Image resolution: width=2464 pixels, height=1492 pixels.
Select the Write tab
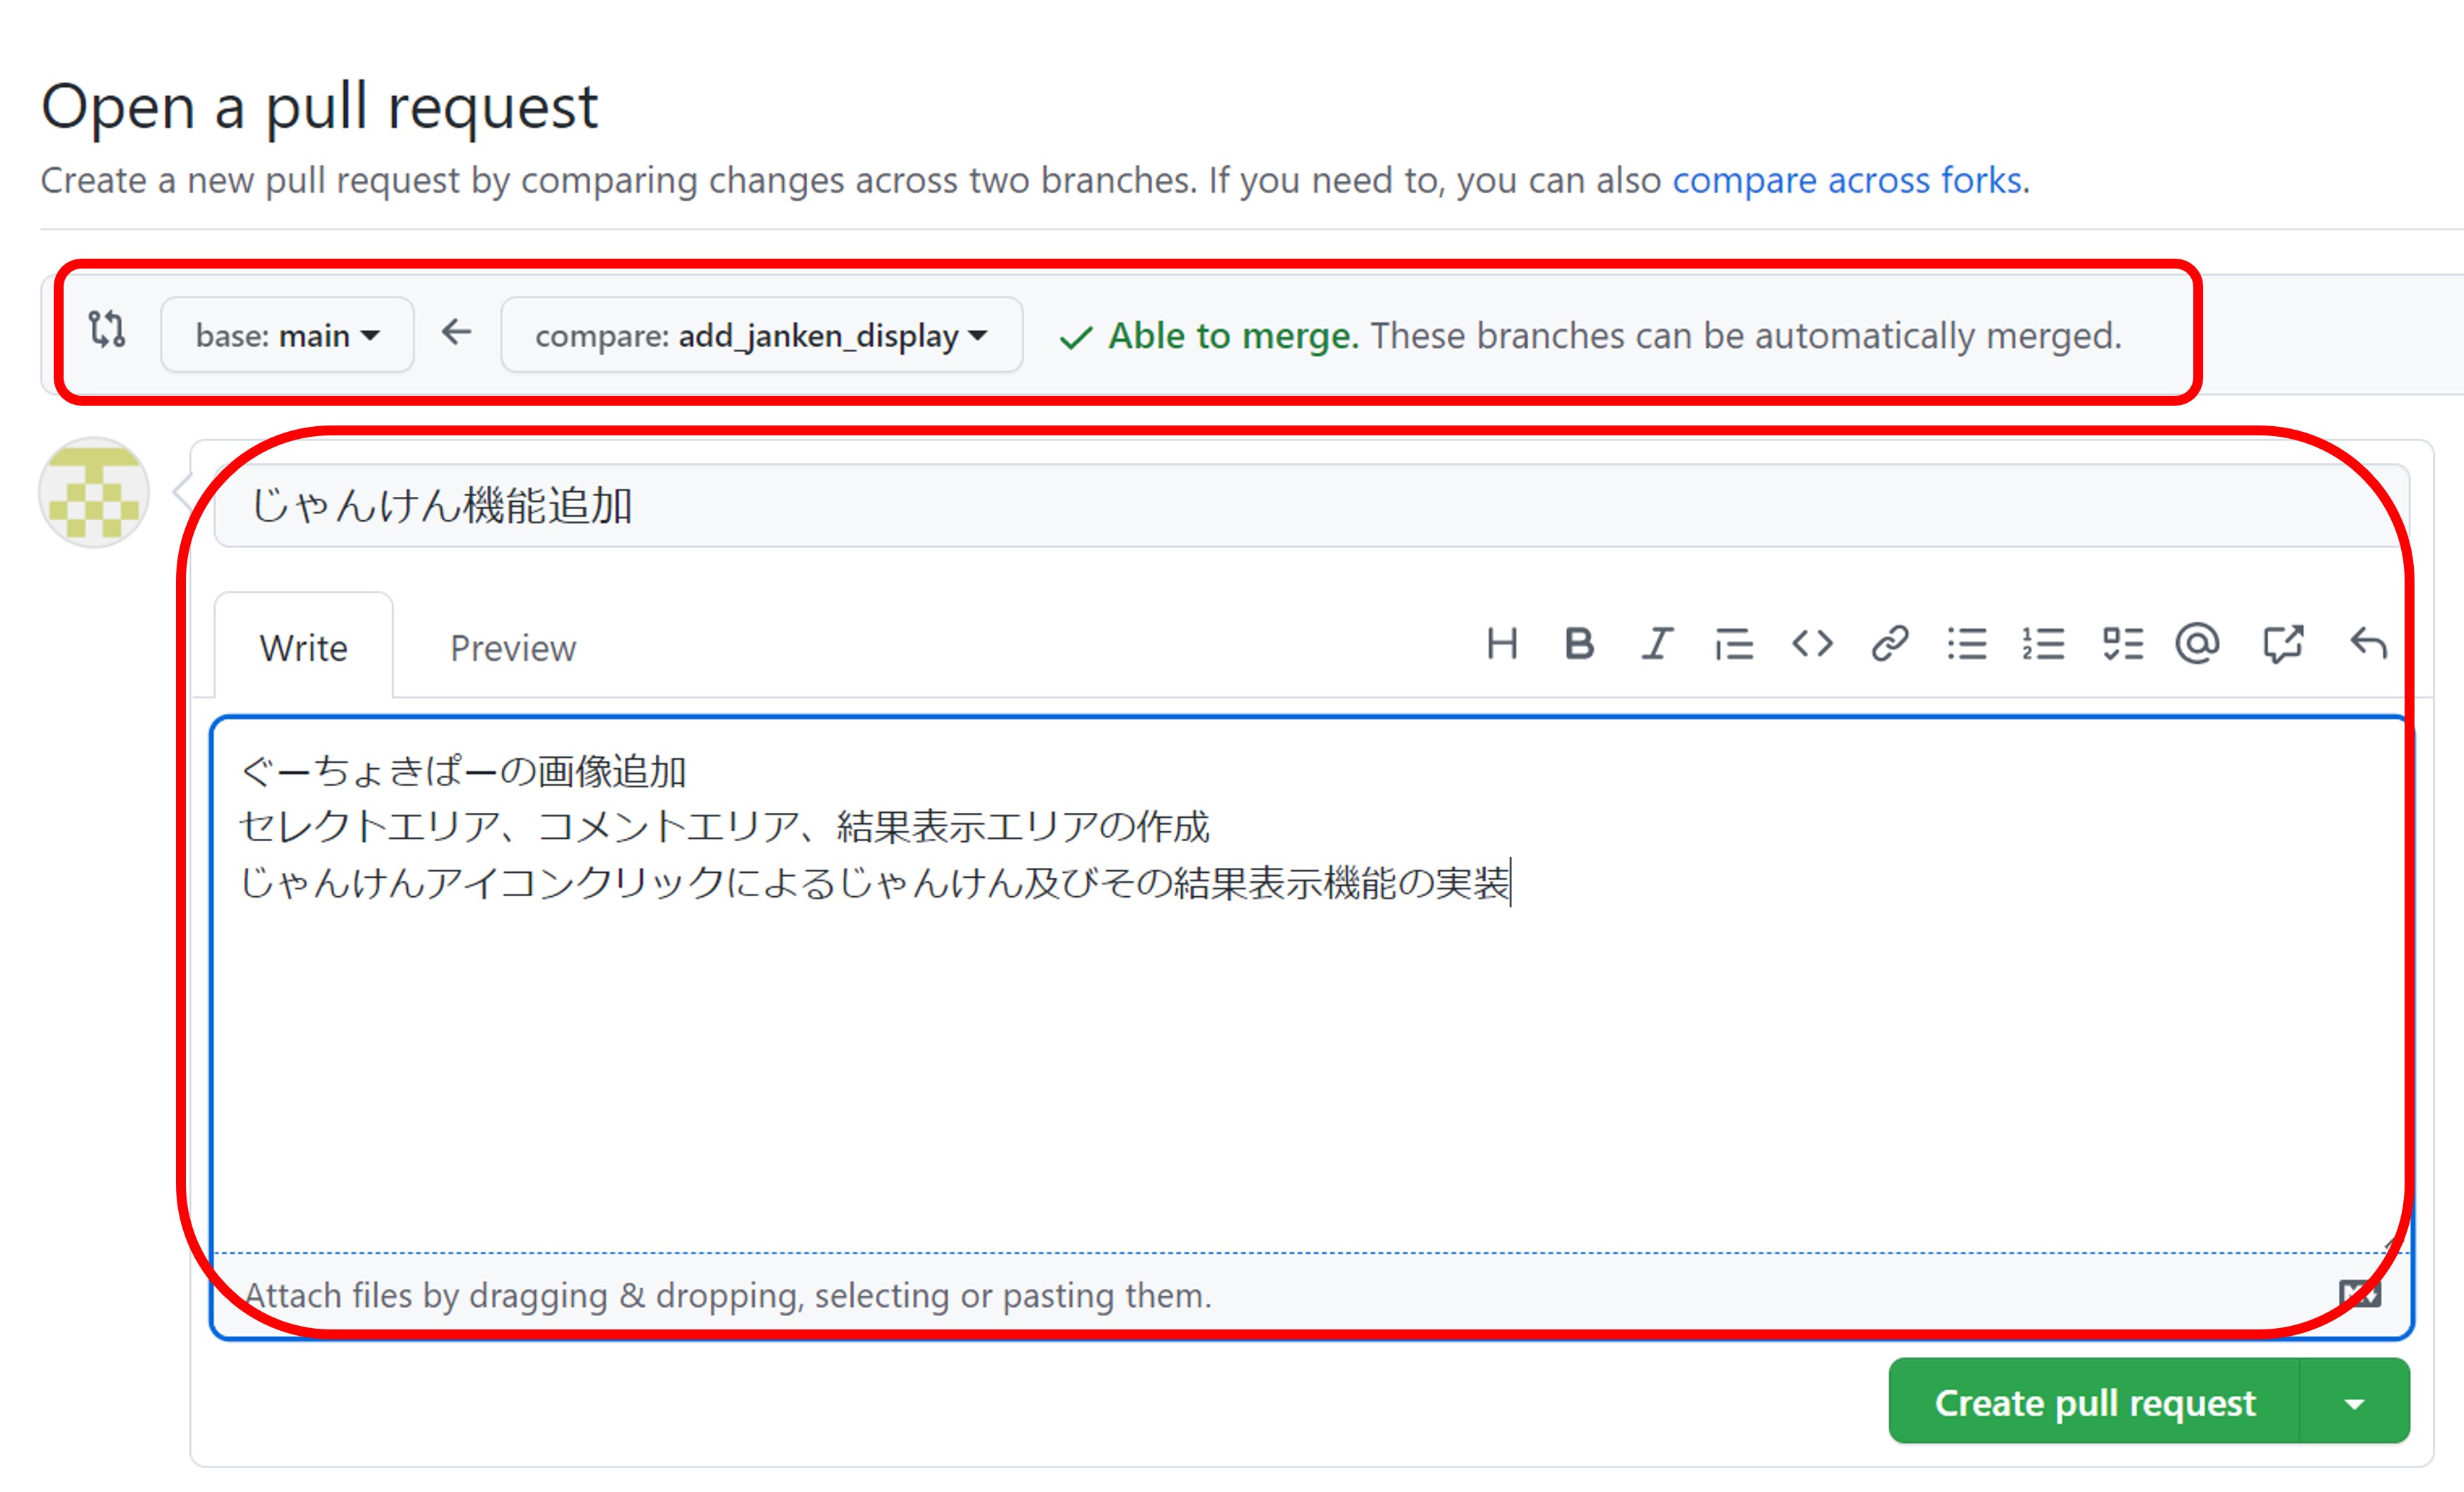[304, 648]
